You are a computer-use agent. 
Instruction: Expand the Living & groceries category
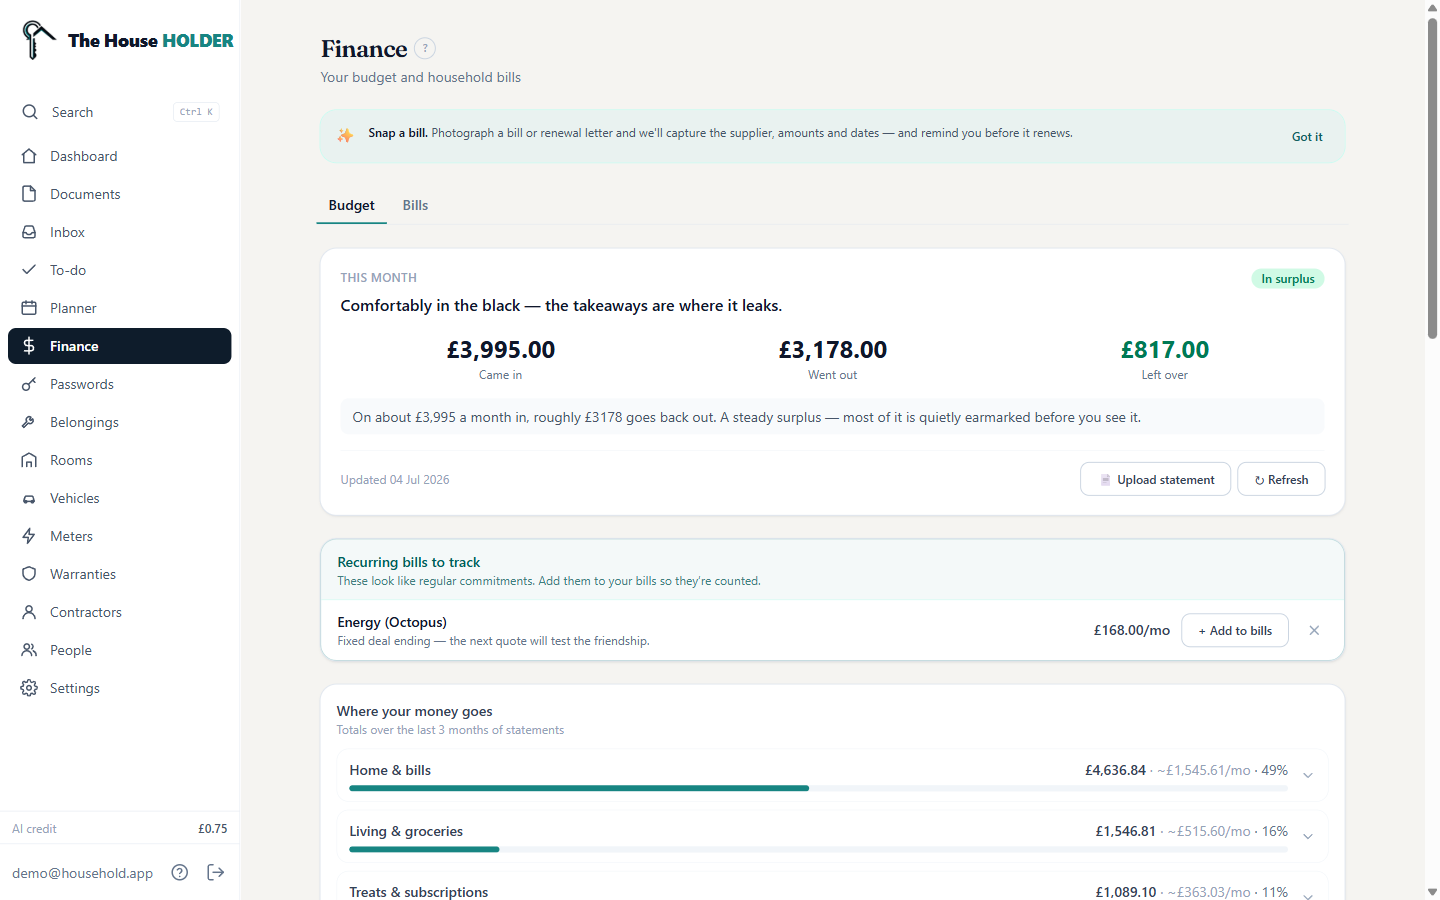pyautogui.click(x=1308, y=836)
